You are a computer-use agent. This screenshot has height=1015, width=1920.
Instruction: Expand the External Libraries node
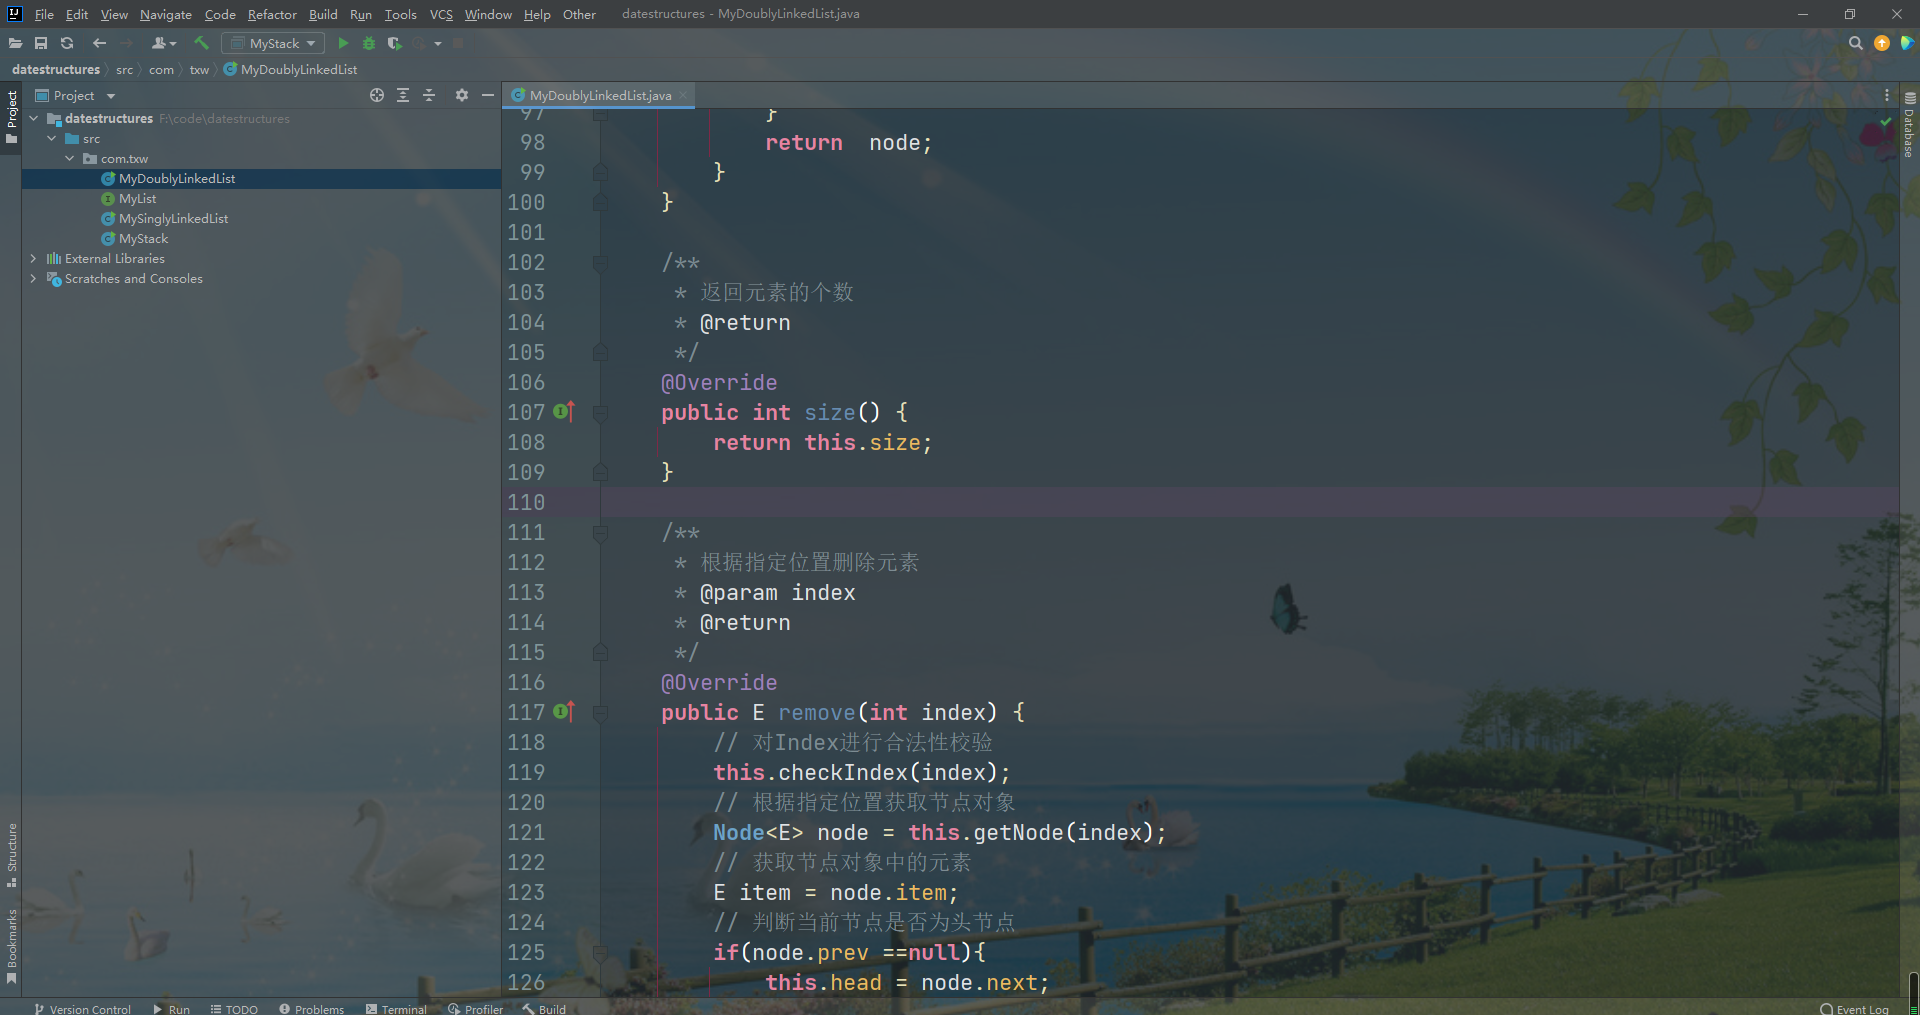[34, 258]
